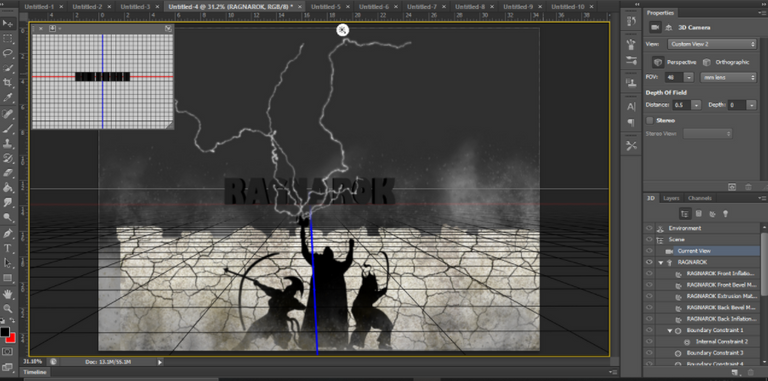Screen dimensions: 768x381
Task: Open the mm lens units dropdown
Action: click(729, 77)
